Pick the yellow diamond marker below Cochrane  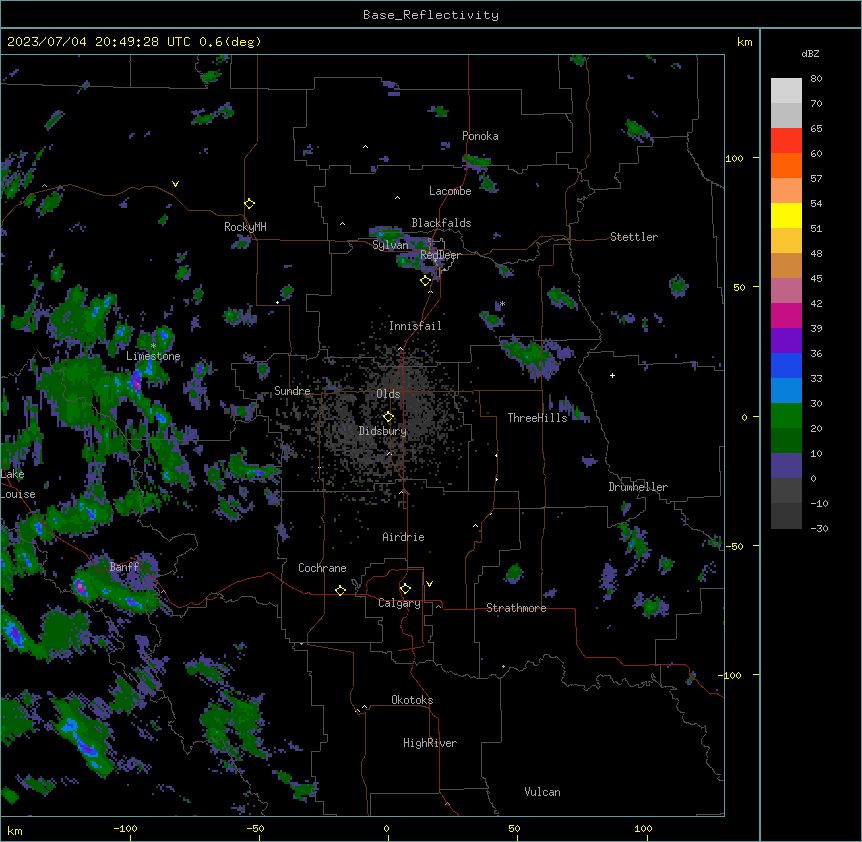point(340,590)
